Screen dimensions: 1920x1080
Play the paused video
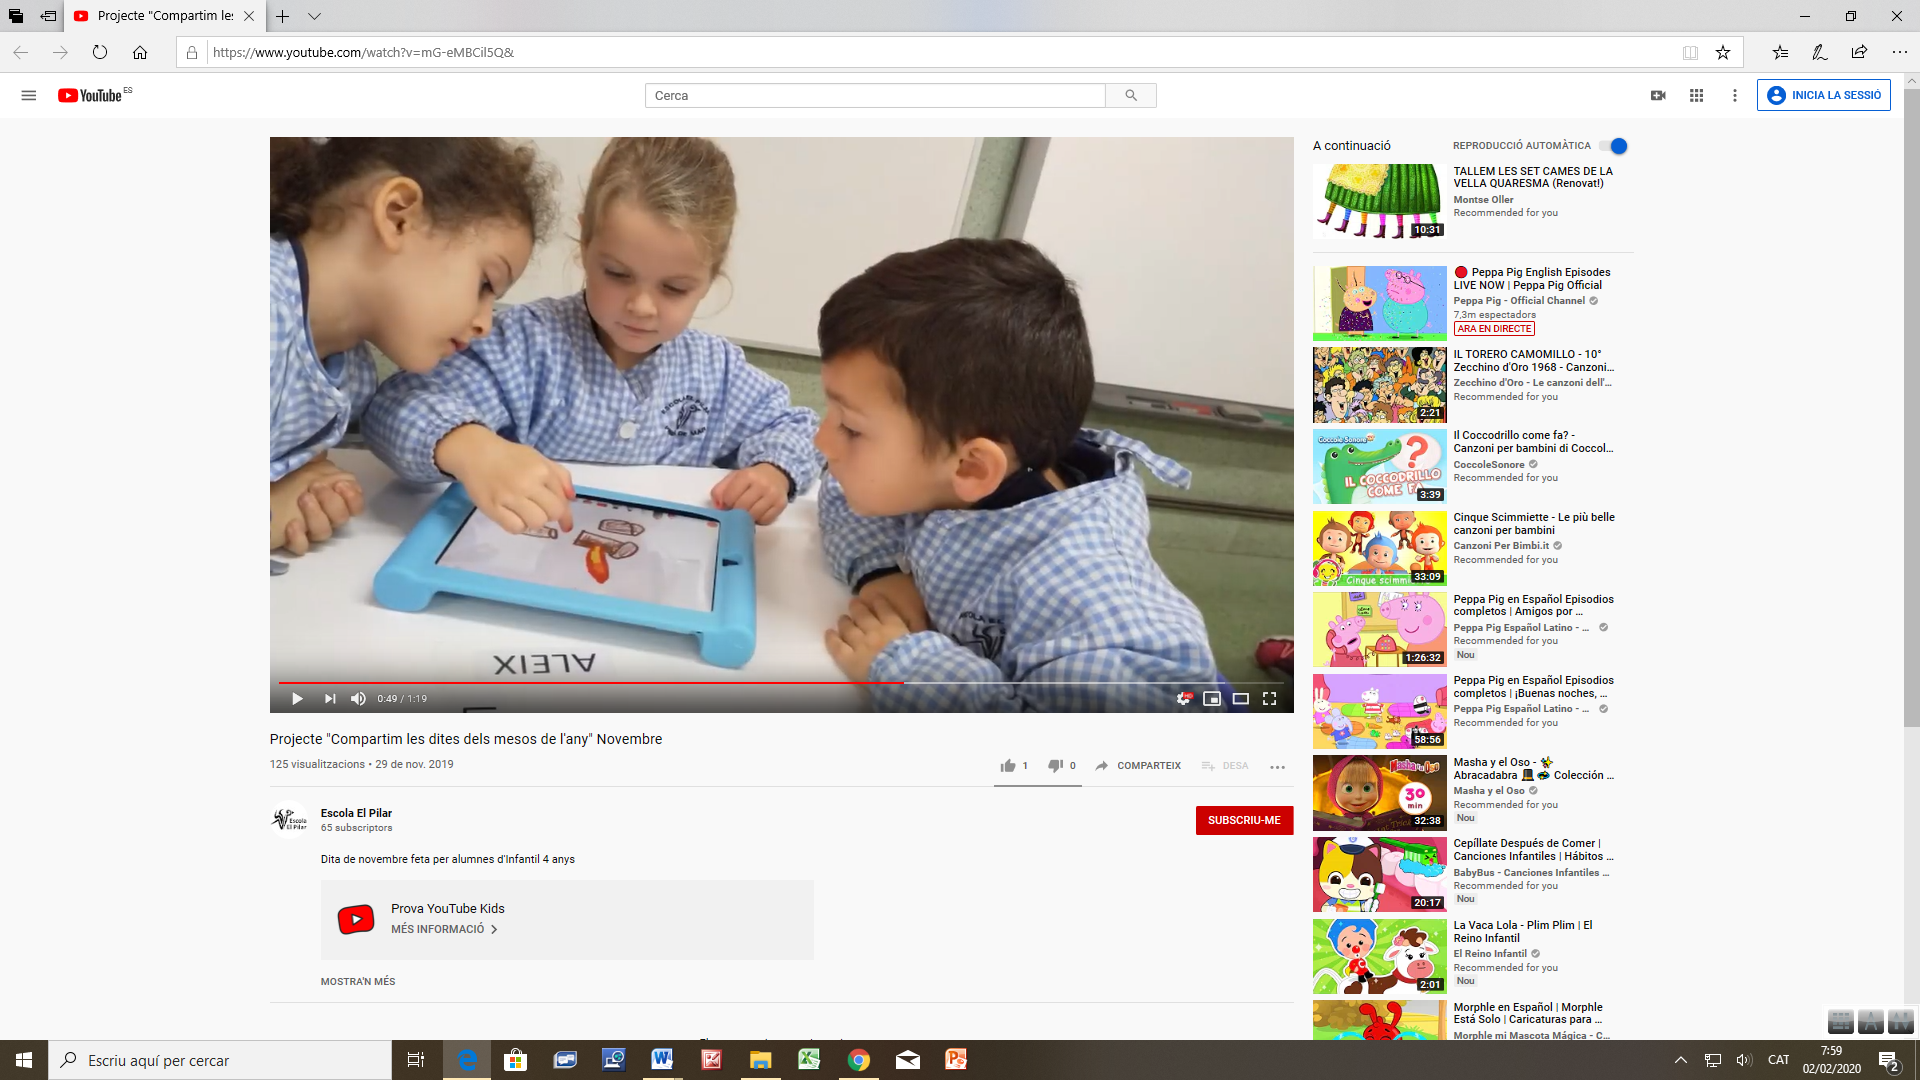pyautogui.click(x=297, y=699)
